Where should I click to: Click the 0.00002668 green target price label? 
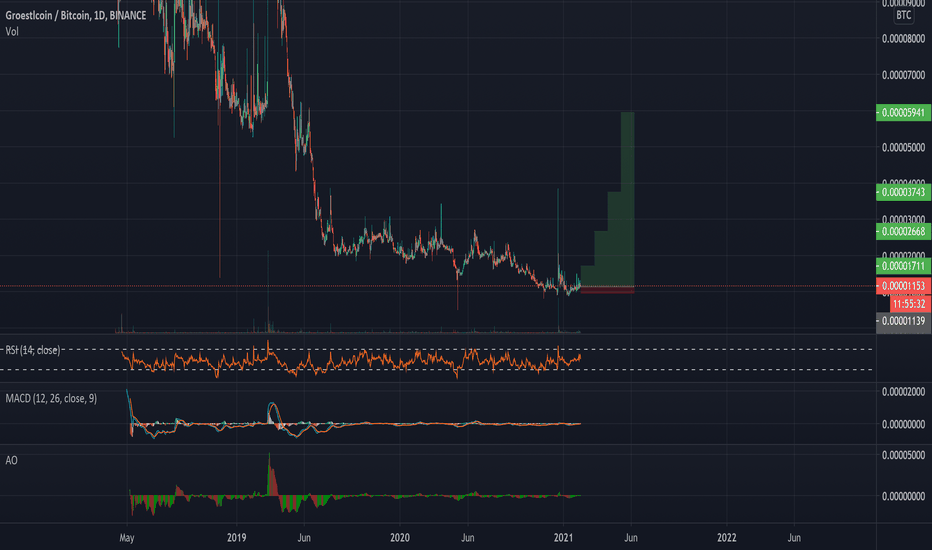[x=903, y=231]
